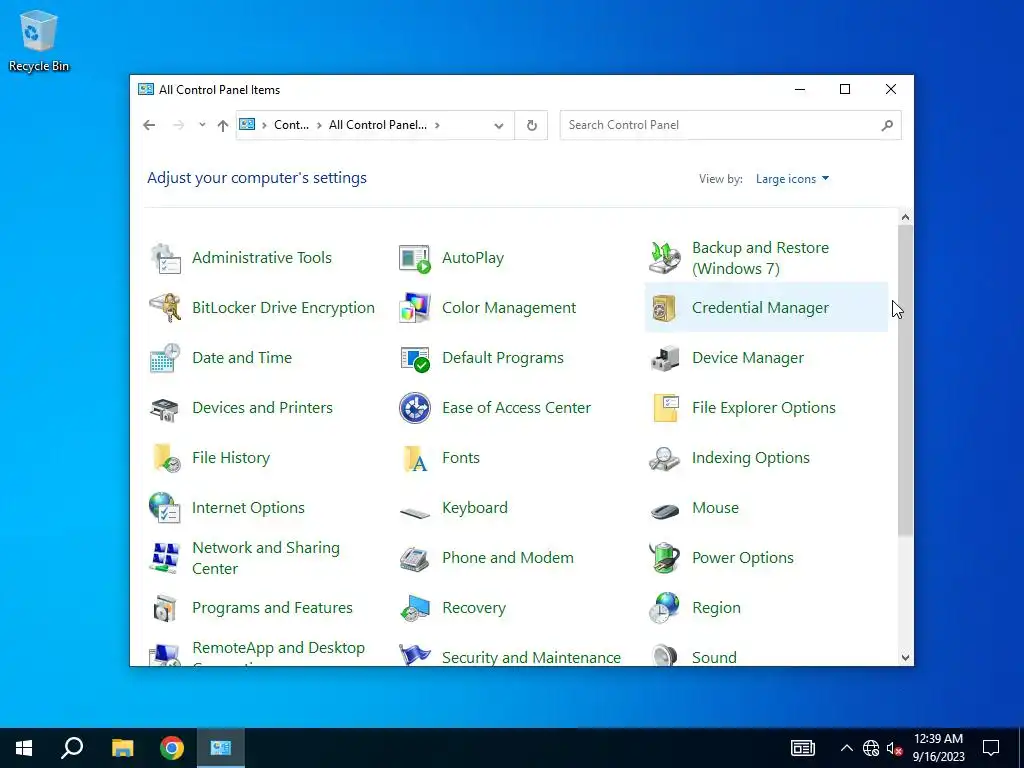Click the Device Manager link
The image size is (1024, 768).
(748, 358)
